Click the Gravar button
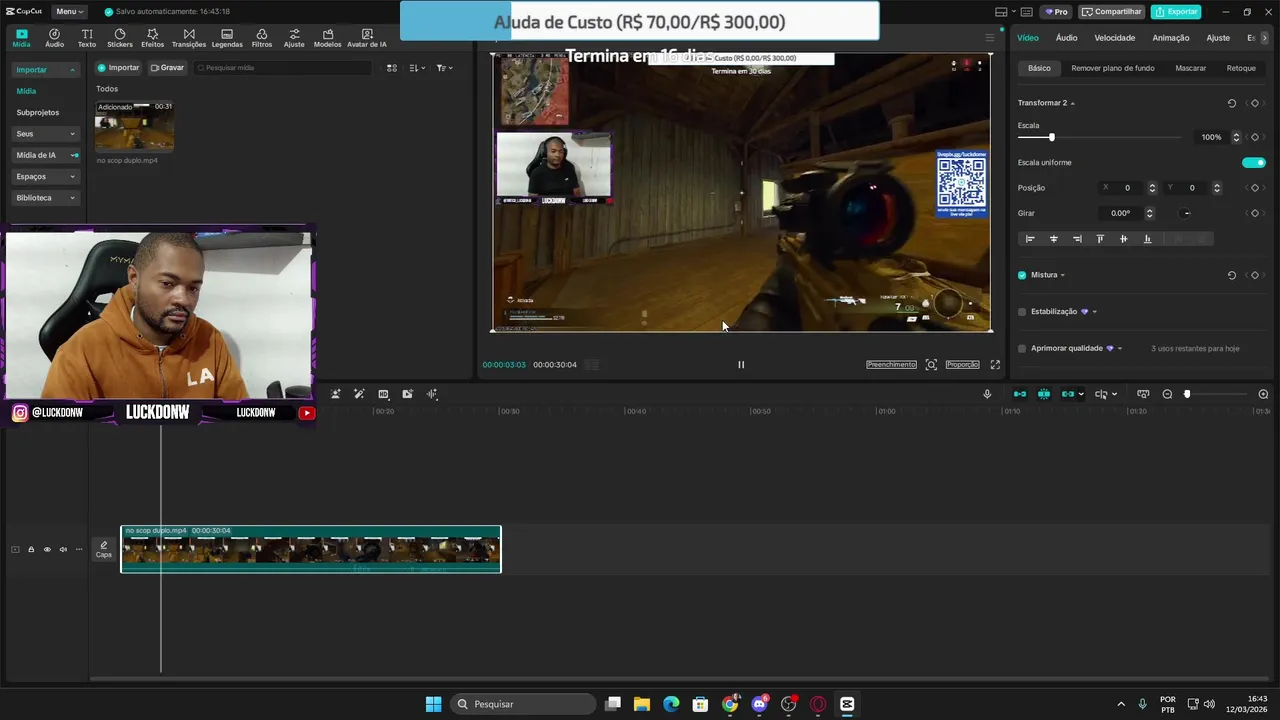This screenshot has width=1280, height=720. click(167, 68)
